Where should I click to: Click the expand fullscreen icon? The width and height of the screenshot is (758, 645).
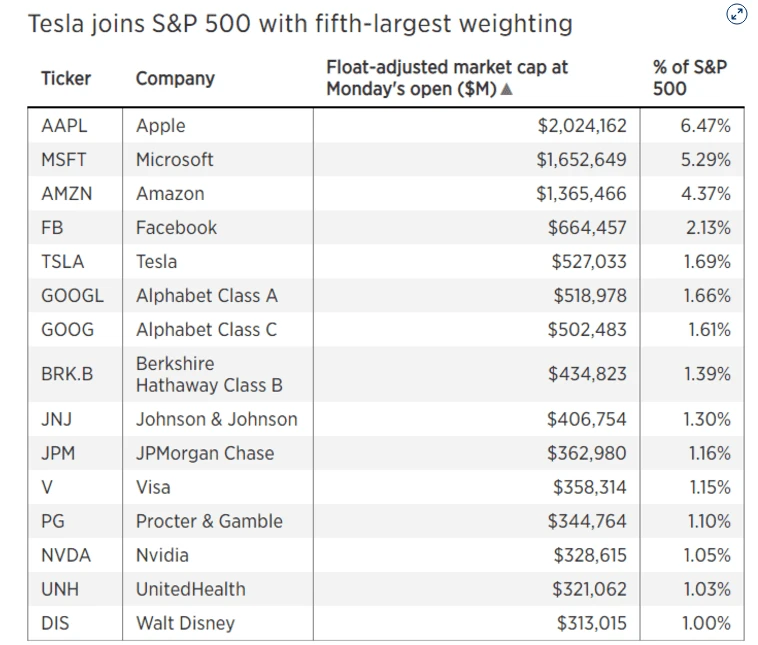(736, 14)
